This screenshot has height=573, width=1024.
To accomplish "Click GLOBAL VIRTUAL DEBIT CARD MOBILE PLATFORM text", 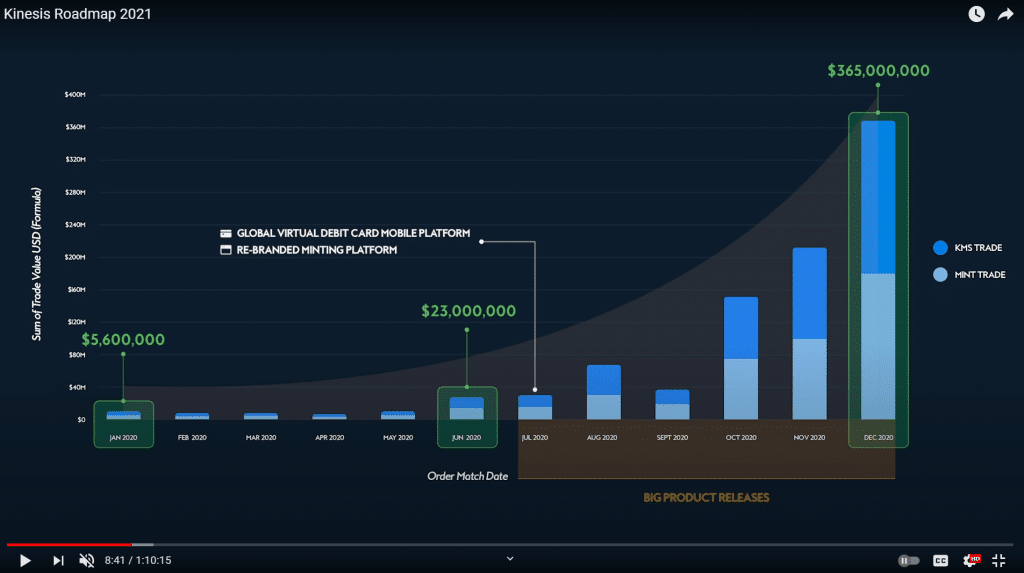I will click(x=353, y=233).
